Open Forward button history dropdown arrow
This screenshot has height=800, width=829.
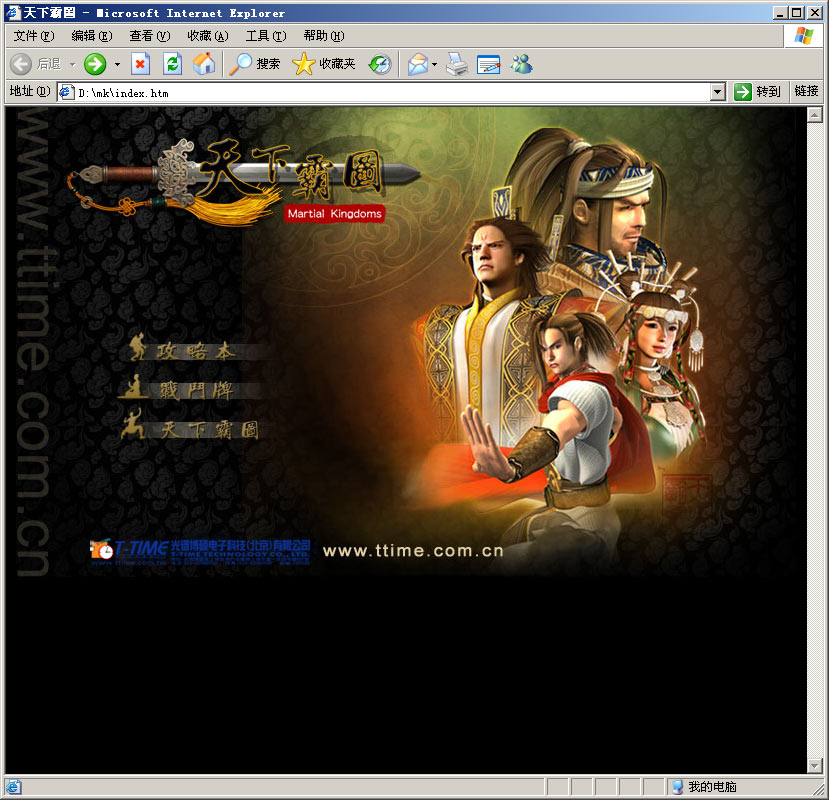(117, 65)
